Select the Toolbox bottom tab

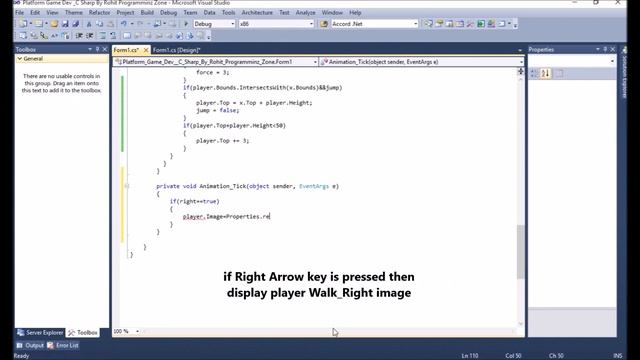[x=83, y=333]
